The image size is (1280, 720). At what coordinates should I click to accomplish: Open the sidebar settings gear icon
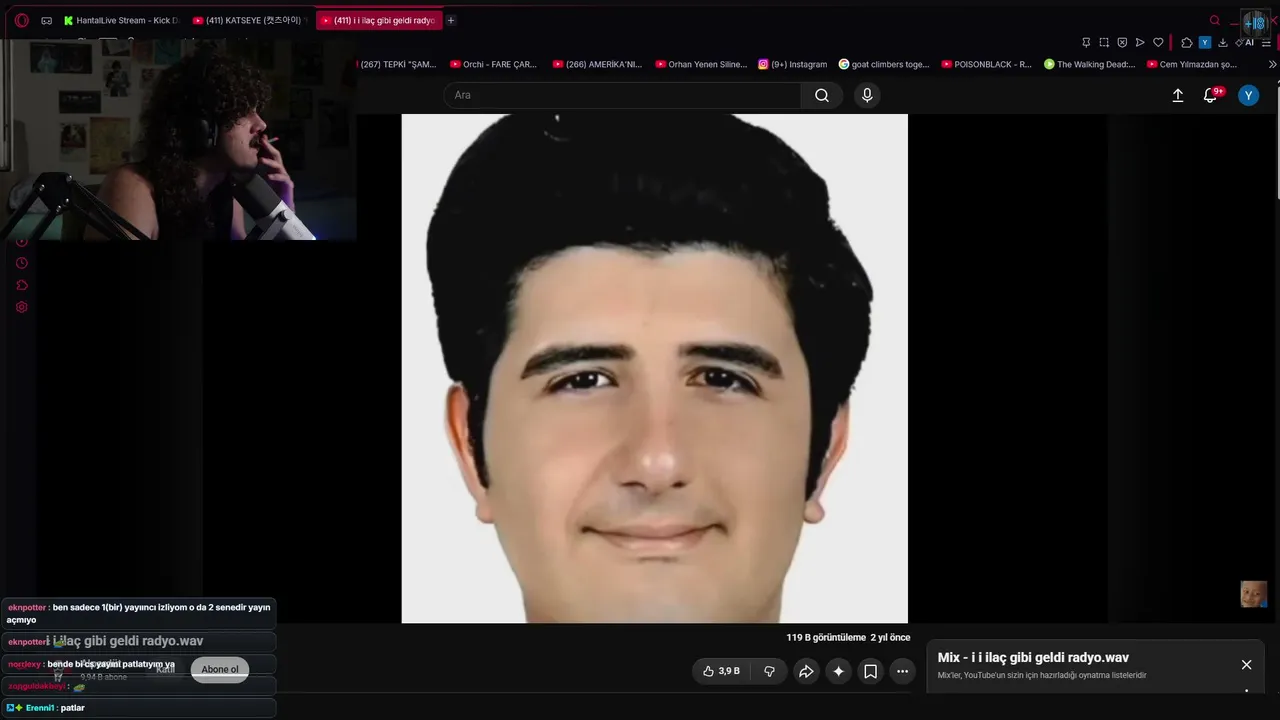22,307
